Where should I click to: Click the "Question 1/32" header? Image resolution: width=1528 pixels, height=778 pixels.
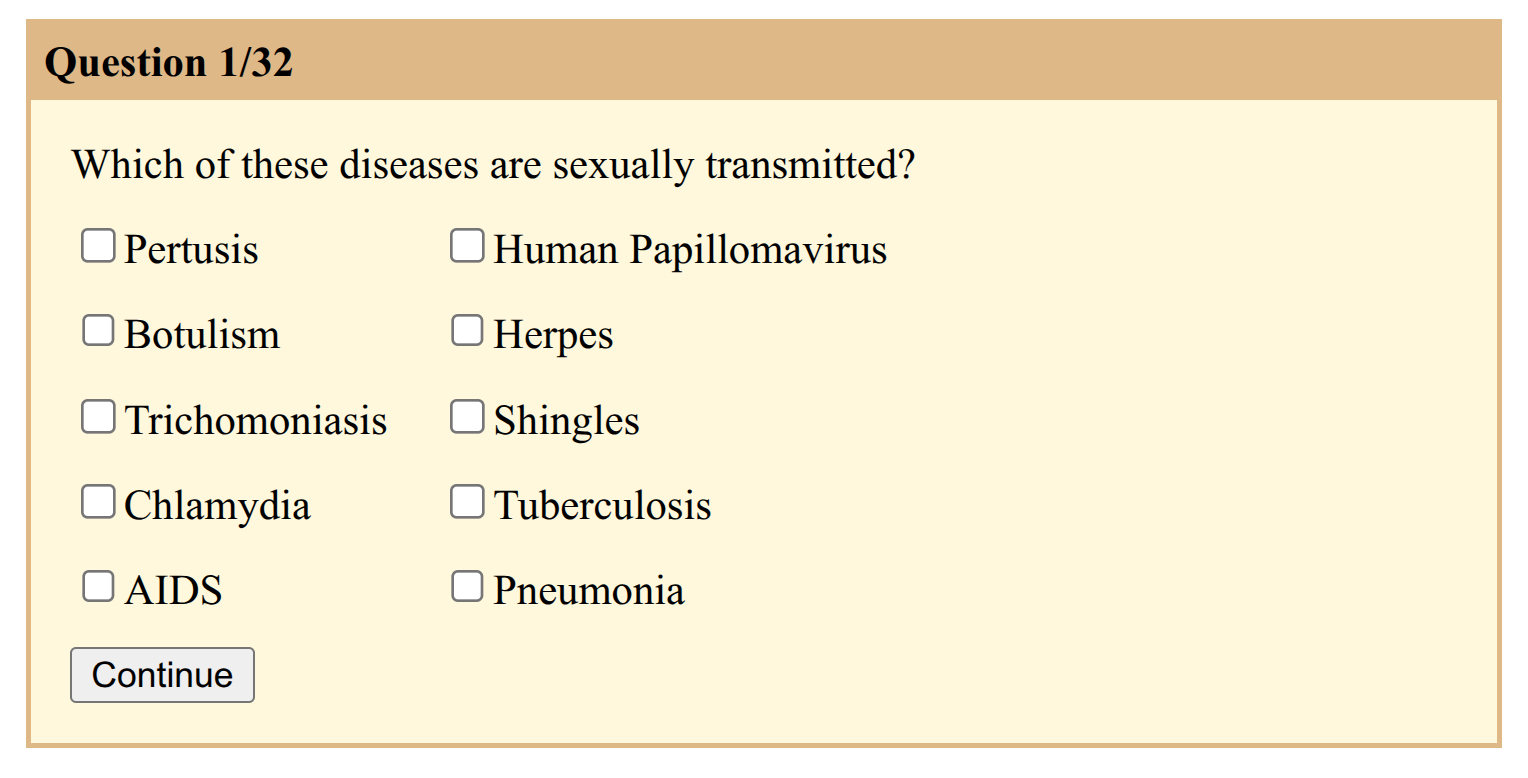pyautogui.click(x=169, y=63)
